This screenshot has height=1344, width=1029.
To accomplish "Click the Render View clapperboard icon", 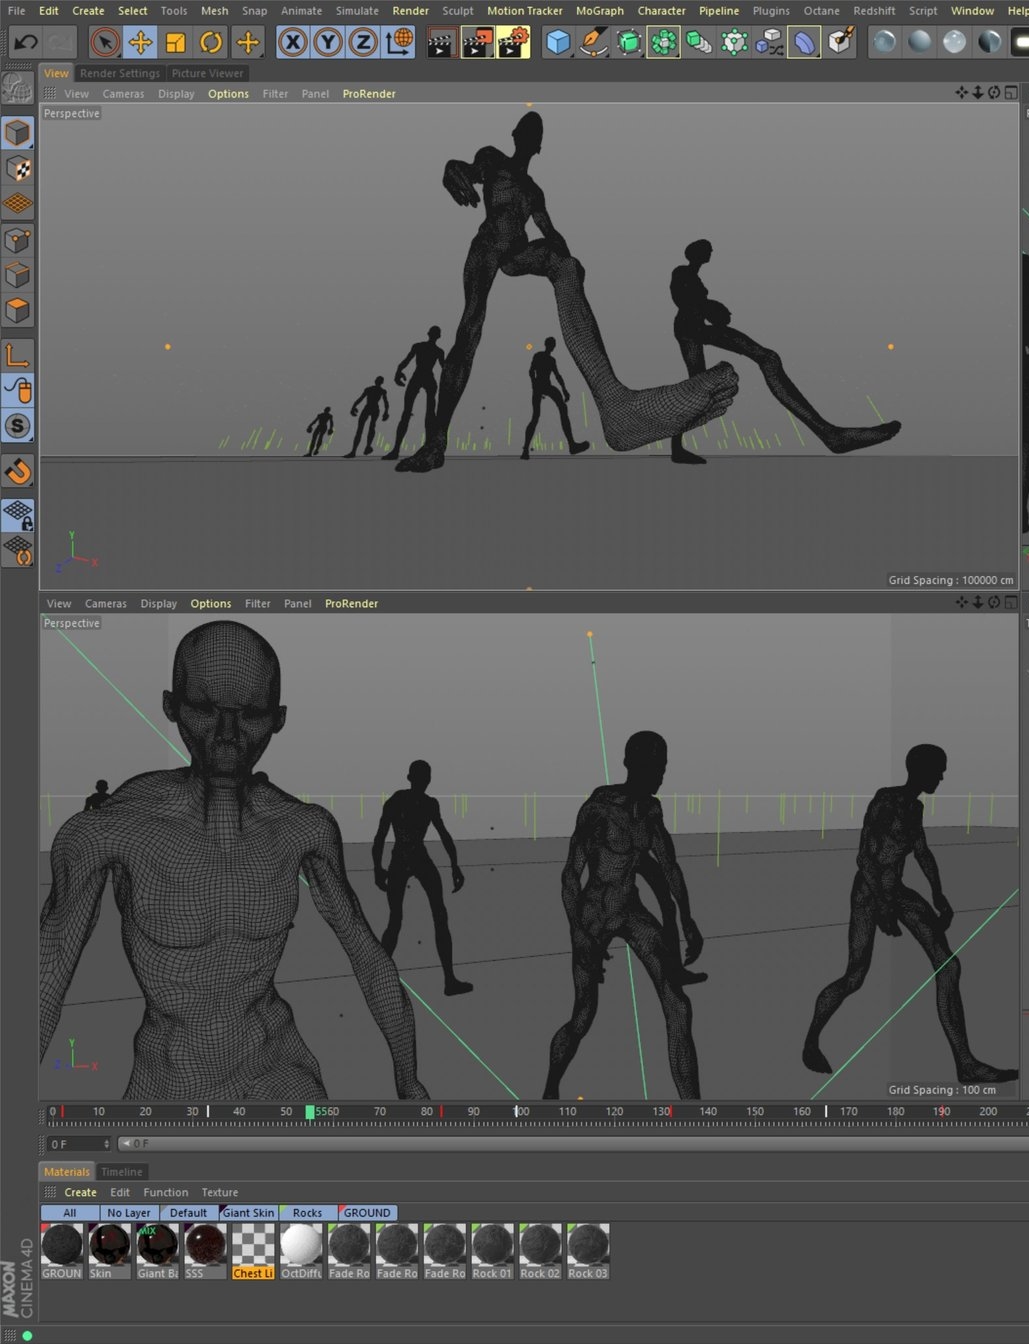I will (441, 42).
